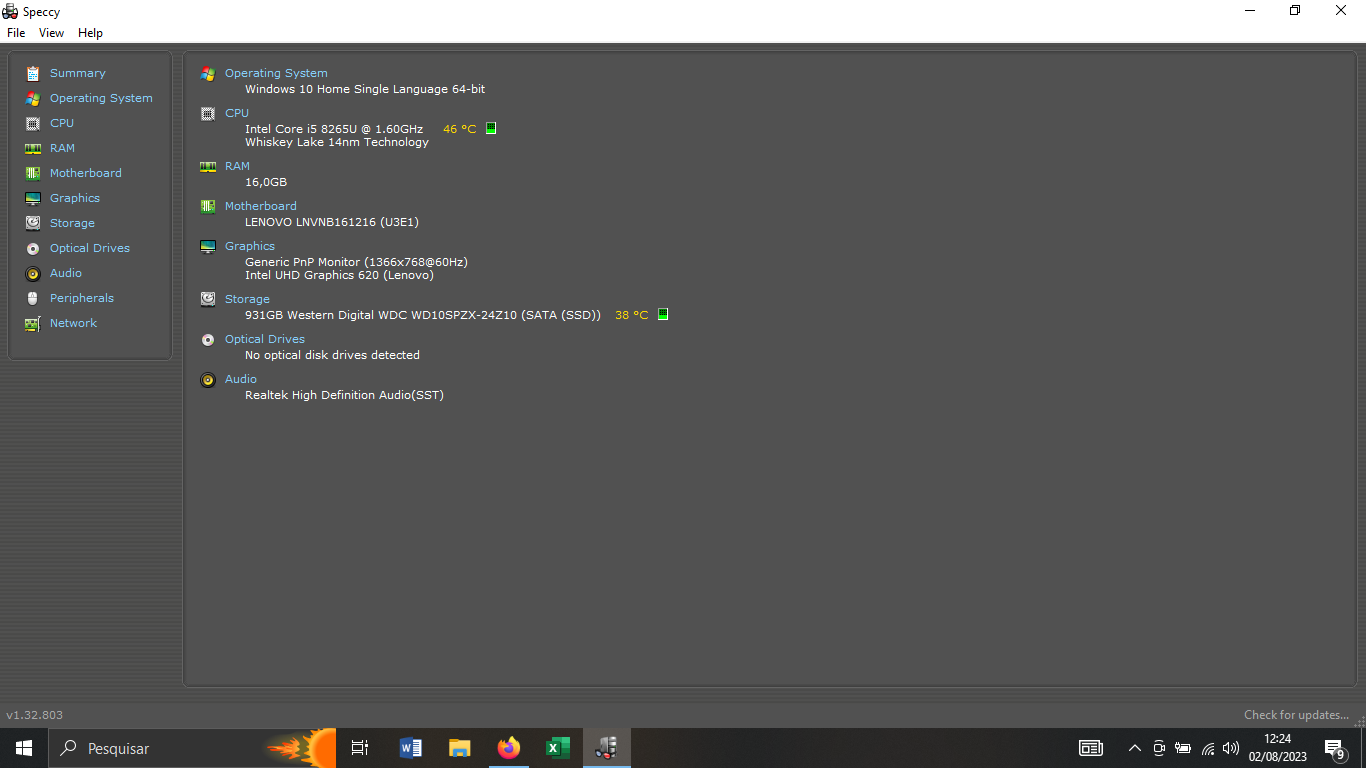The height and width of the screenshot is (768, 1366).
Task: Open the Motherboard heading link in summary
Action: point(261,206)
